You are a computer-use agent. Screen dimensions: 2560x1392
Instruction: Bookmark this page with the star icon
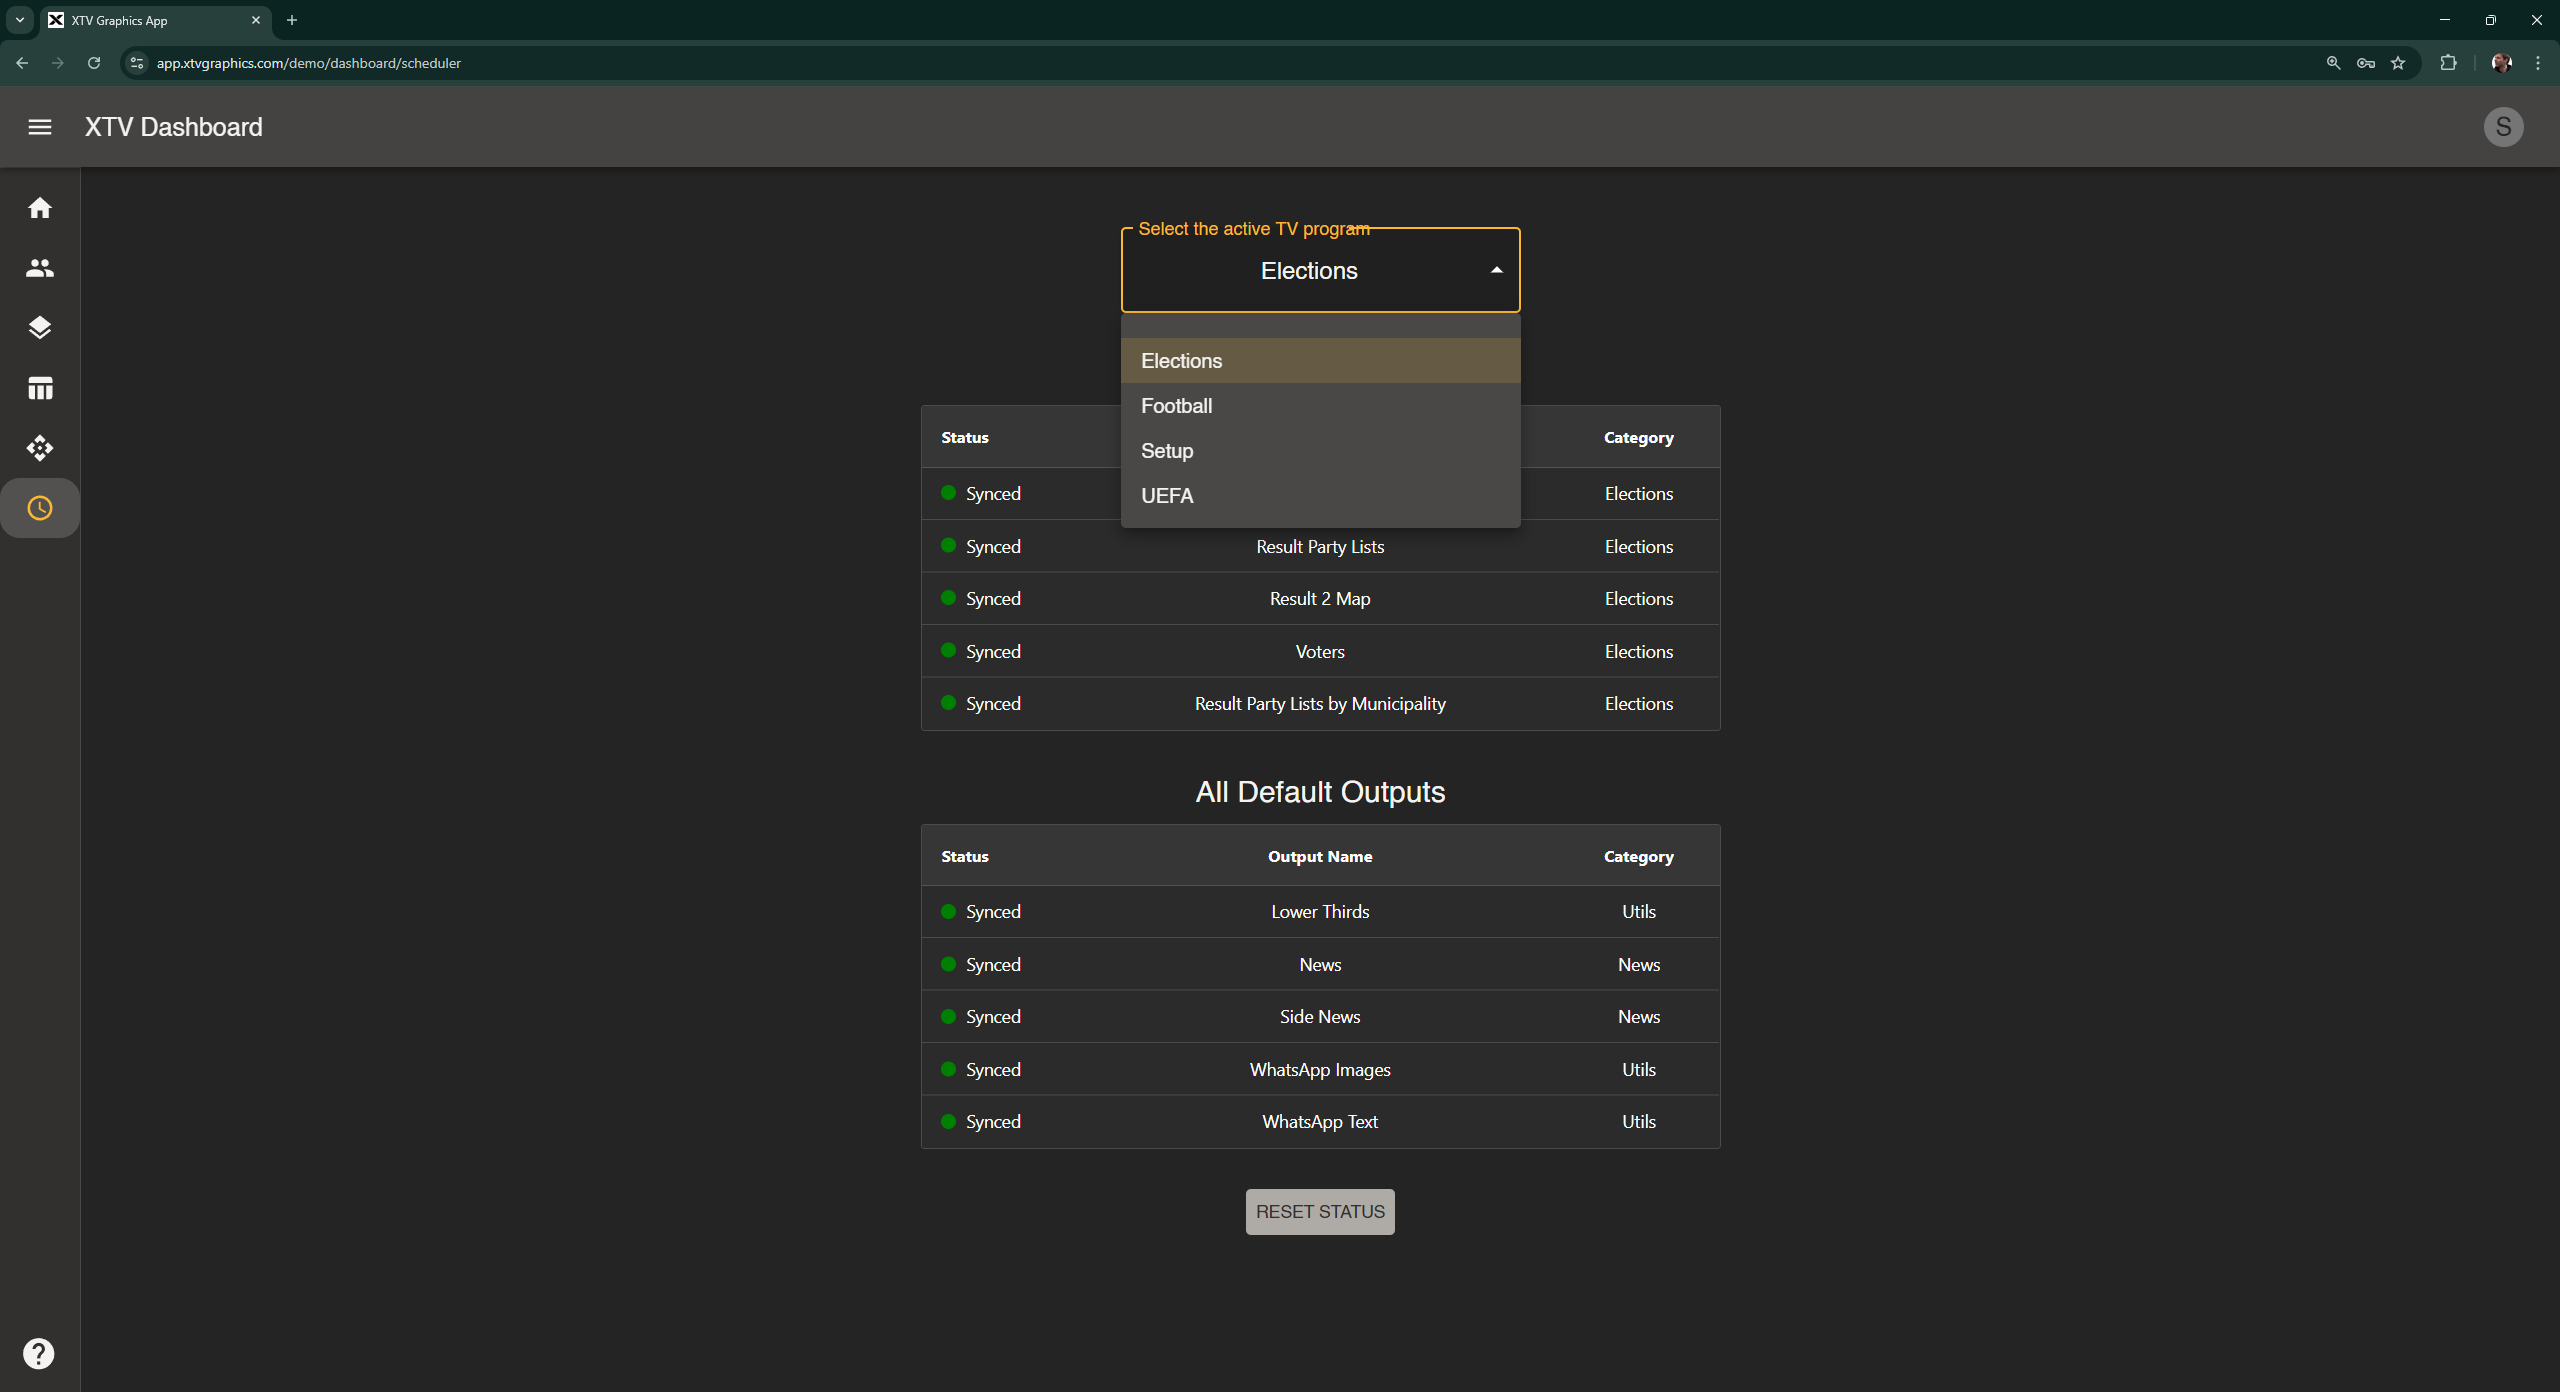click(2397, 62)
